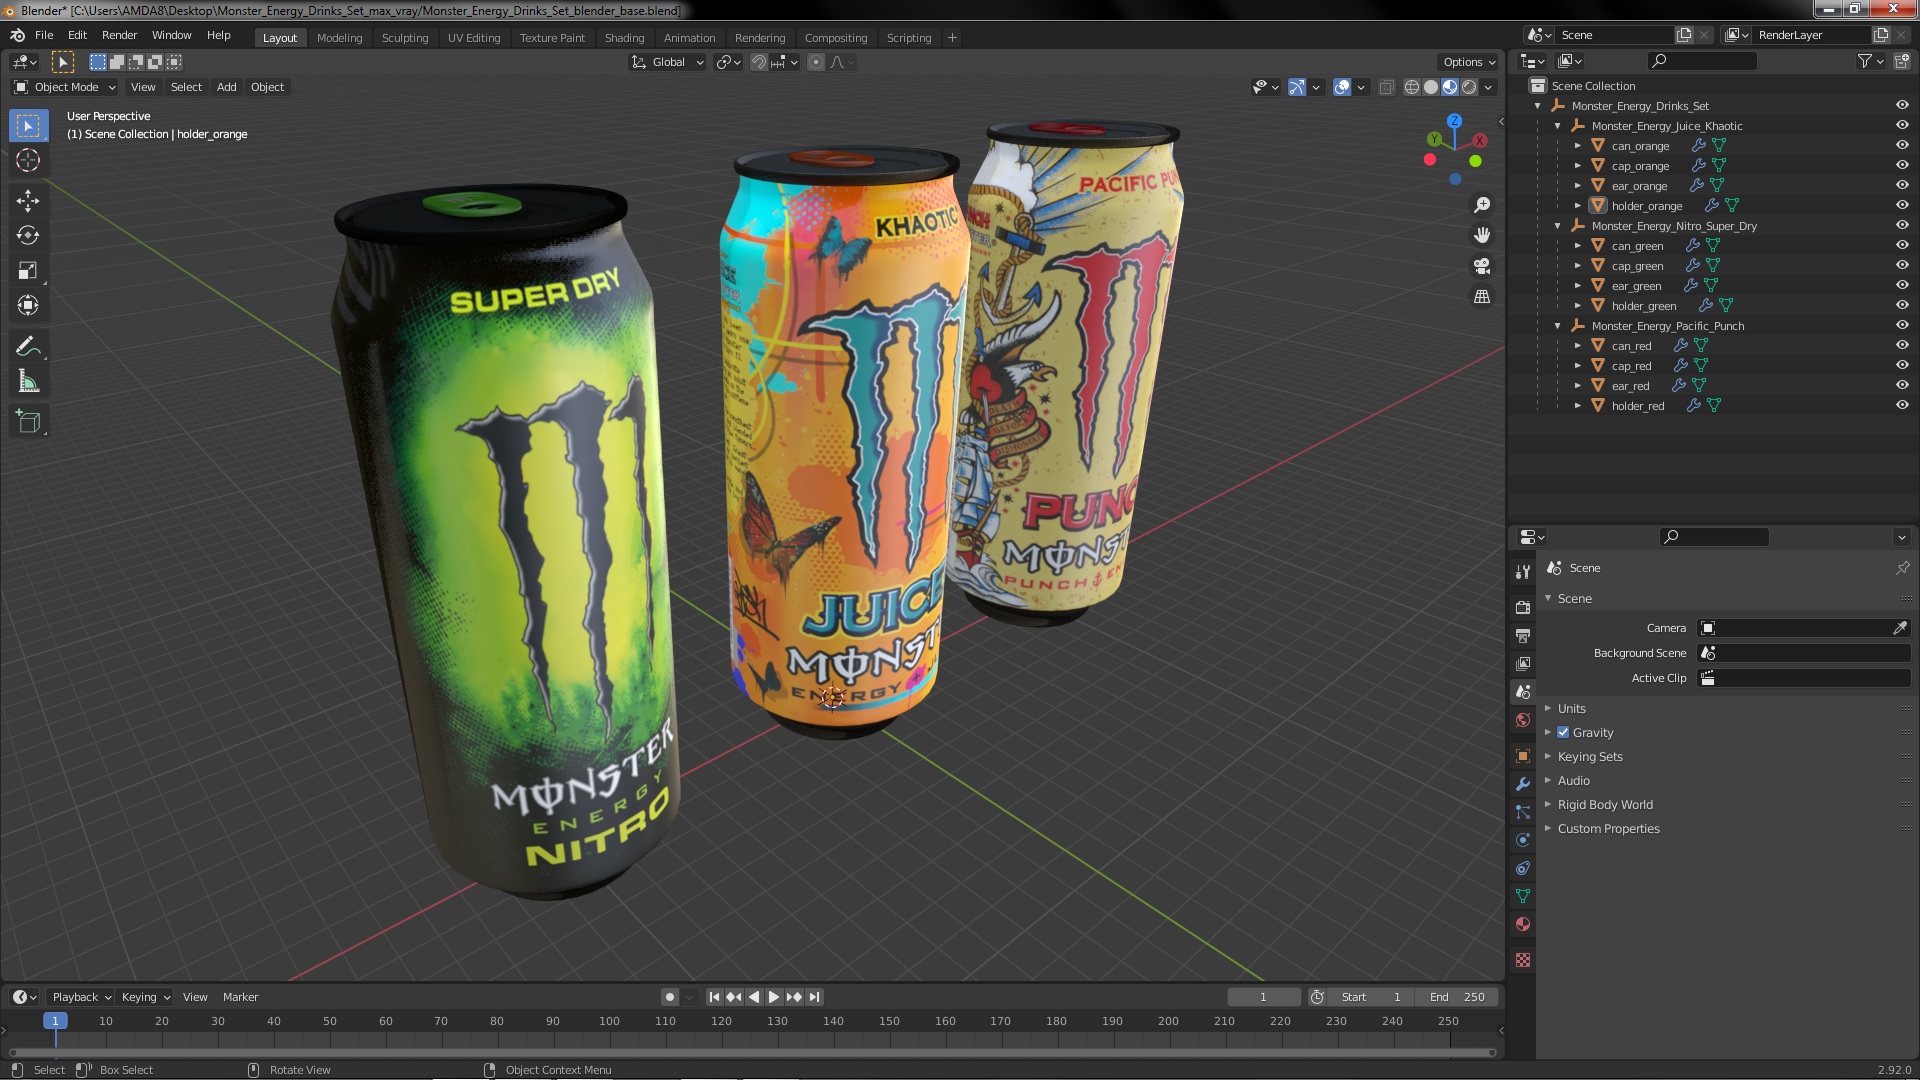Open the Material properties tab

point(1523,924)
